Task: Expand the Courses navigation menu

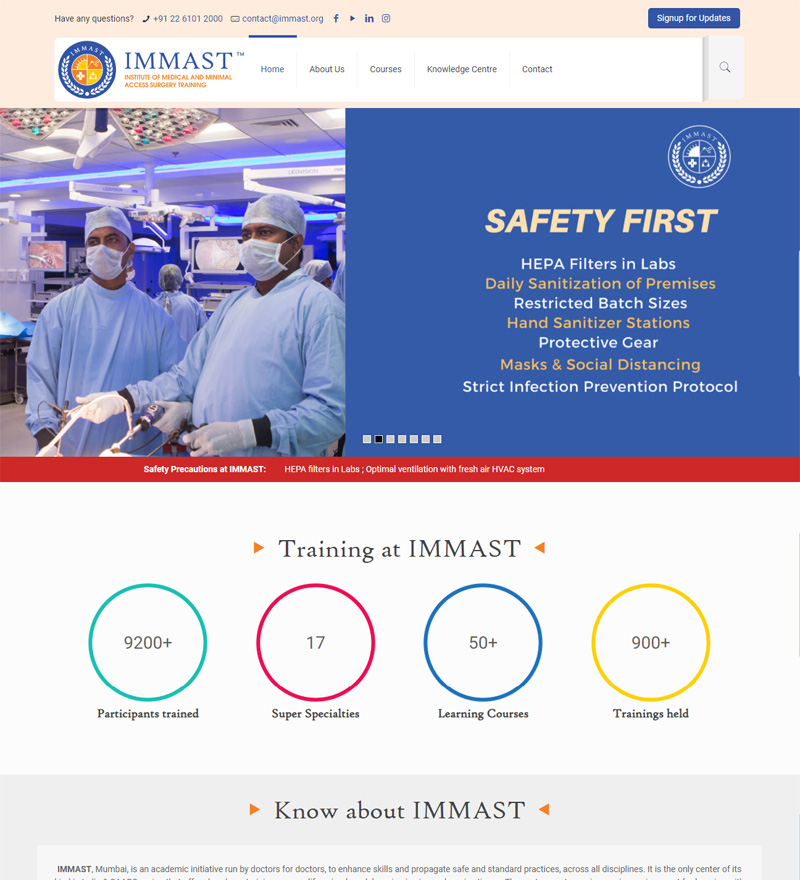Action: 386,69
